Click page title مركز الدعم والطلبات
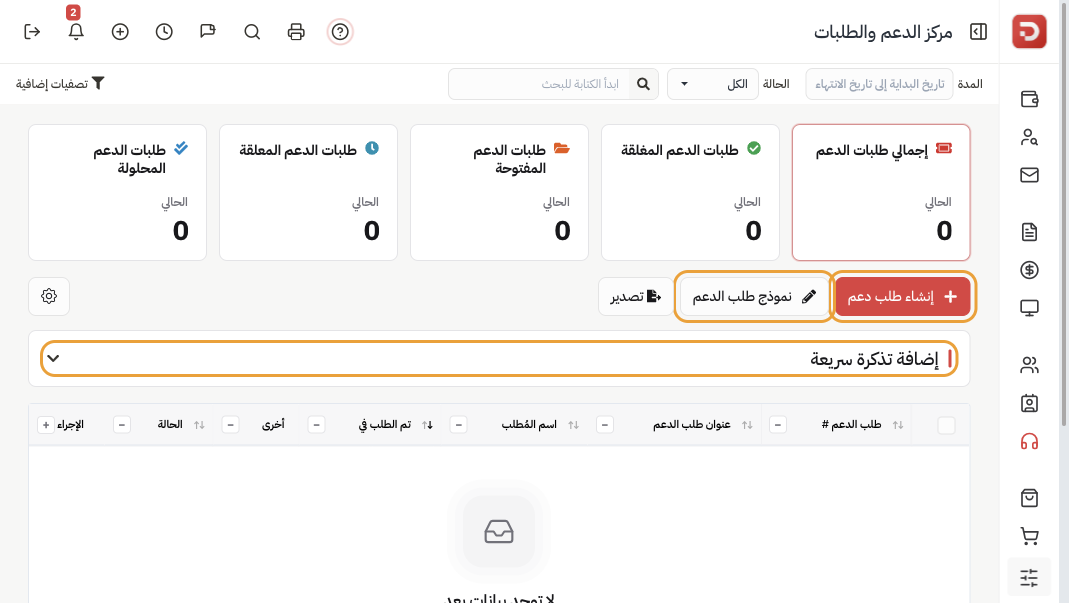The width and height of the screenshot is (1069, 603). pos(883,32)
